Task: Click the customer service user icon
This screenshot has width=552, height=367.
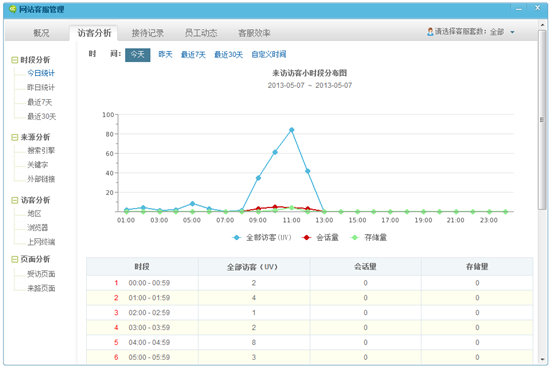Action: 430,32
